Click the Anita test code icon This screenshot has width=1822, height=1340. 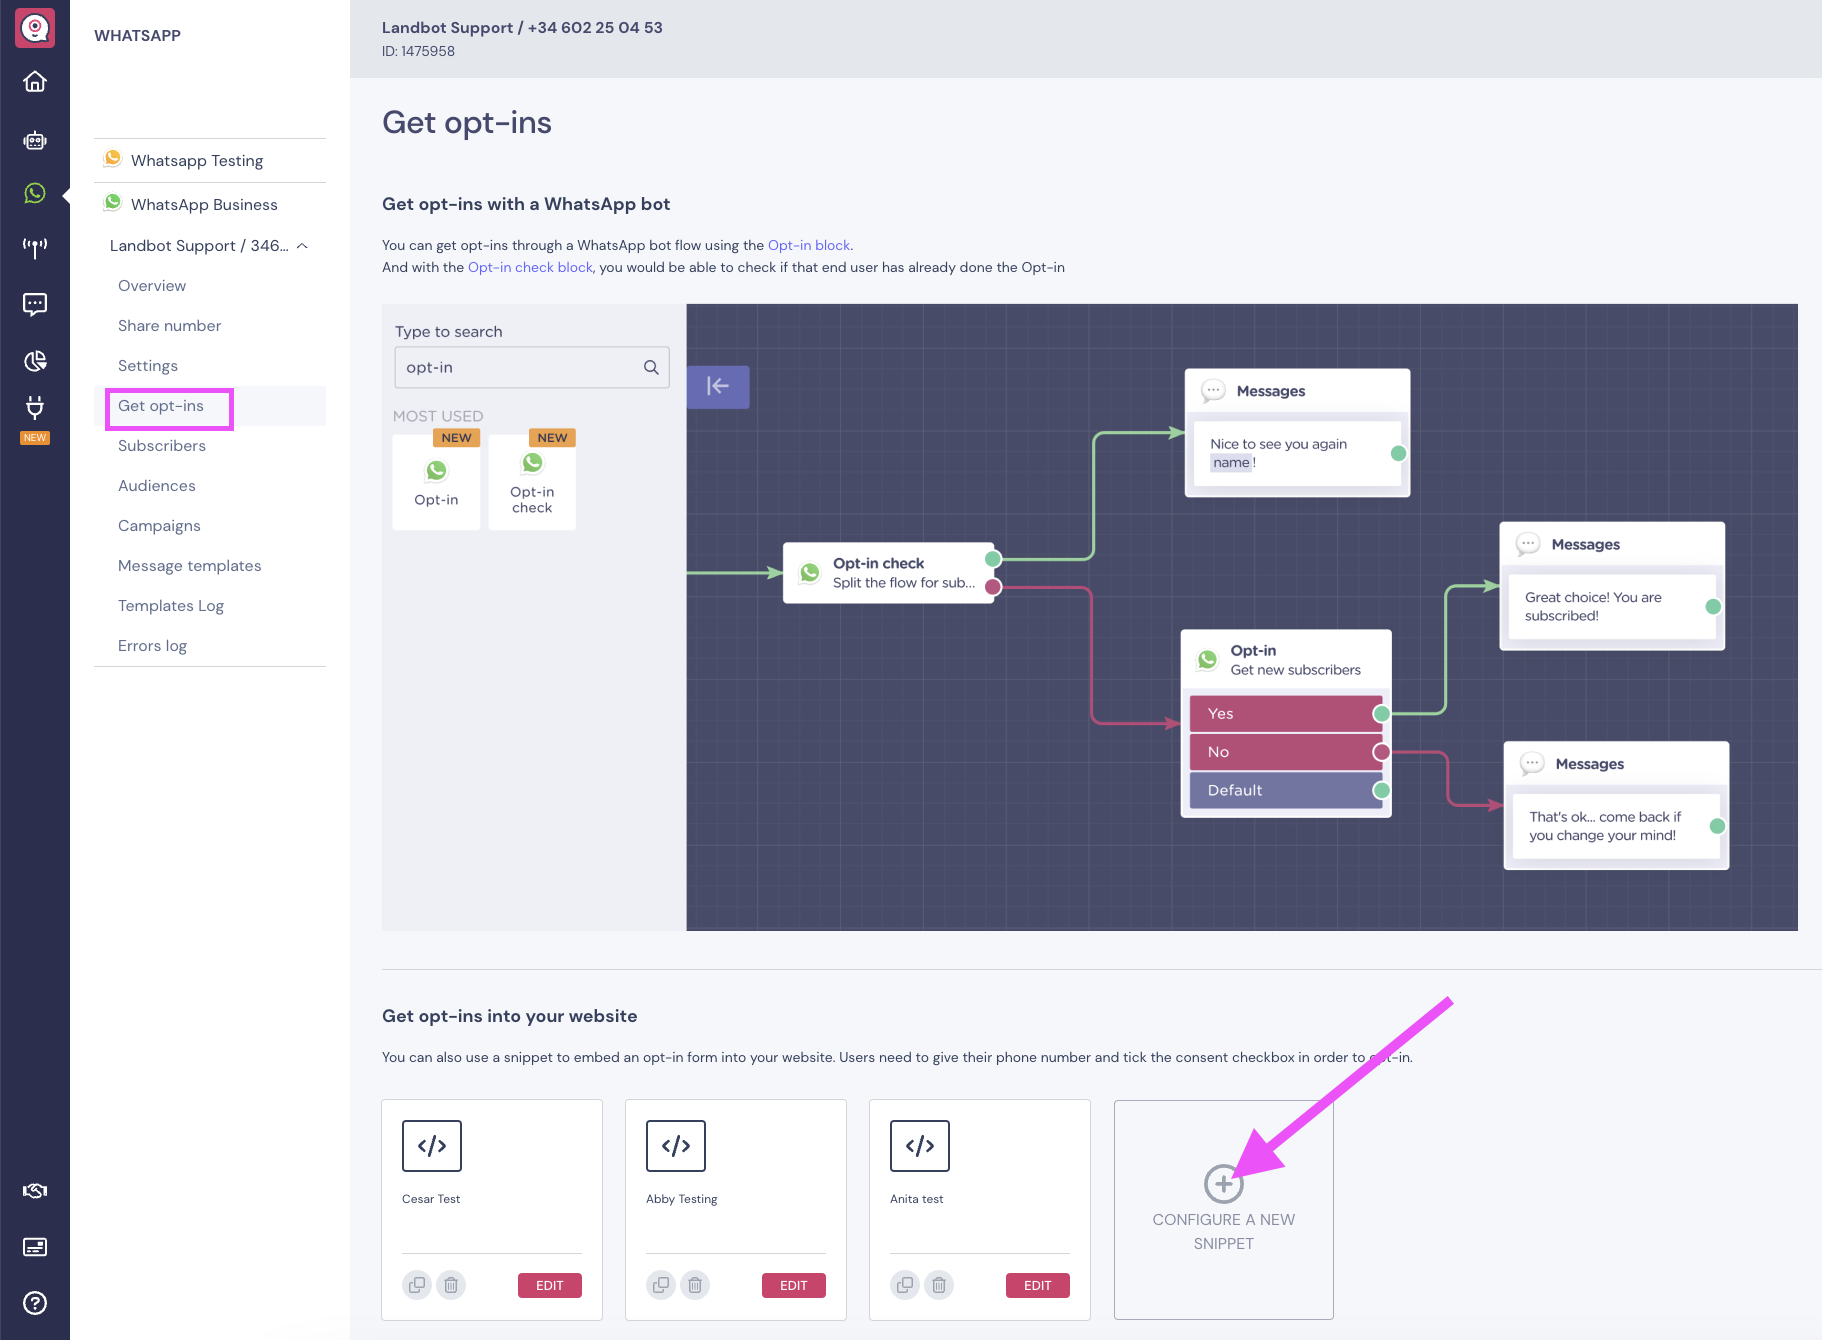(920, 1146)
